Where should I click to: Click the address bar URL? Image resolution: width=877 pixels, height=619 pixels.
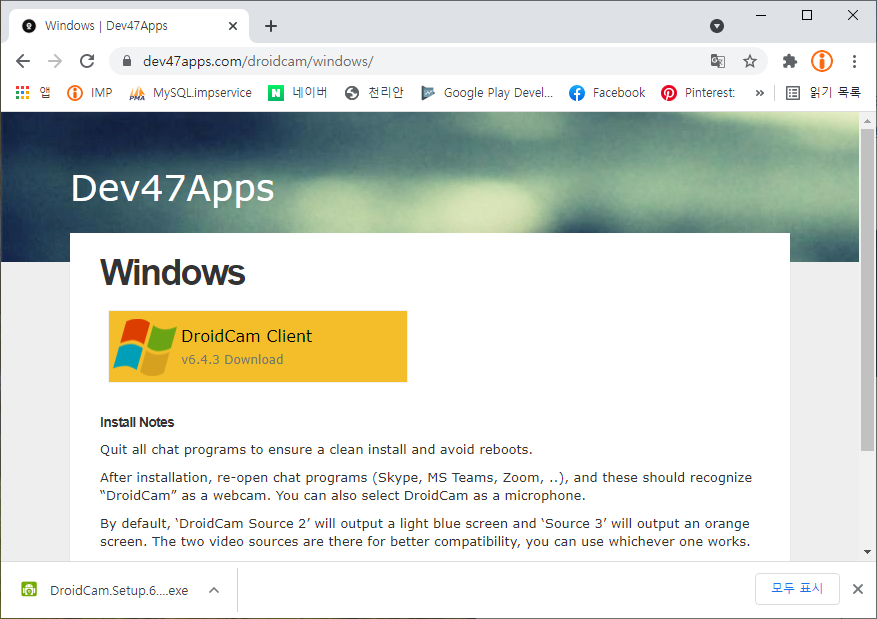[258, 61]
